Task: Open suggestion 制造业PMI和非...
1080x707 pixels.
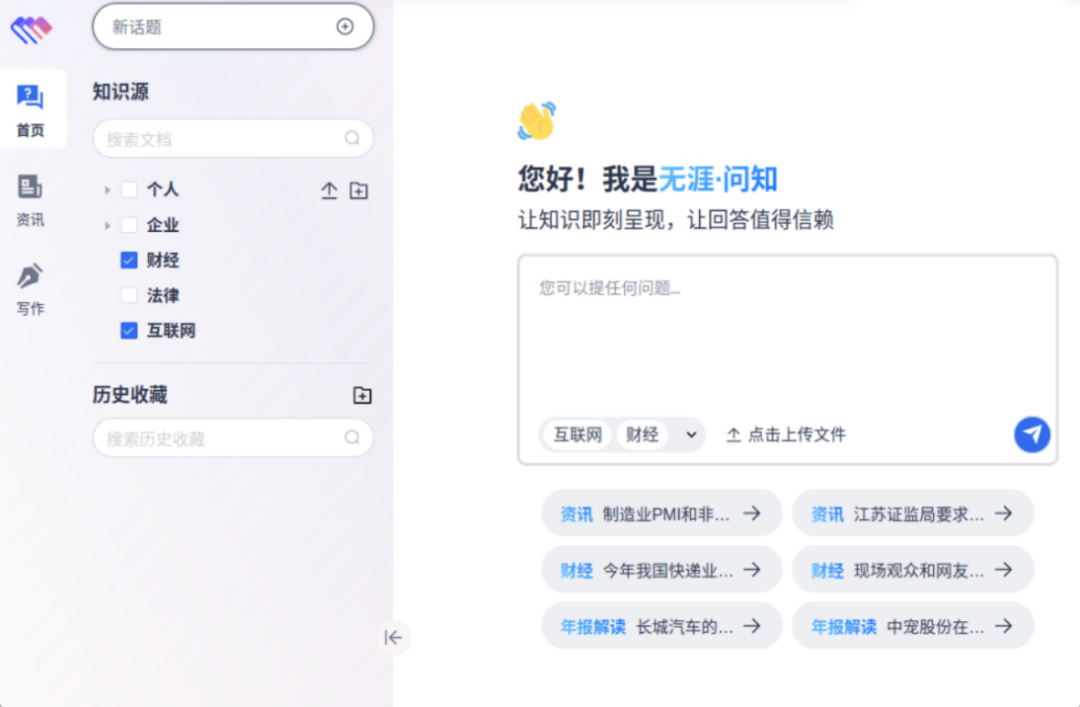Action: coord(661,513)
